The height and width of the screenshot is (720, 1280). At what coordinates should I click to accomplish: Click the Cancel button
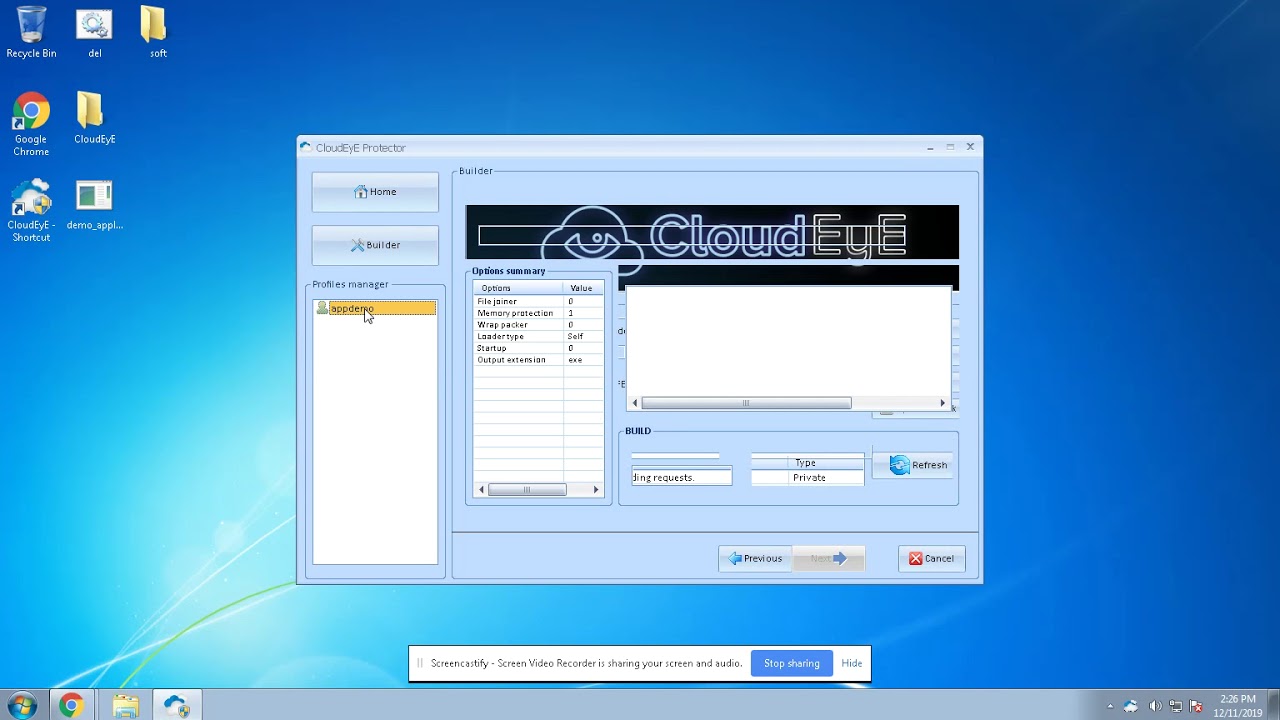coord(931,559)
